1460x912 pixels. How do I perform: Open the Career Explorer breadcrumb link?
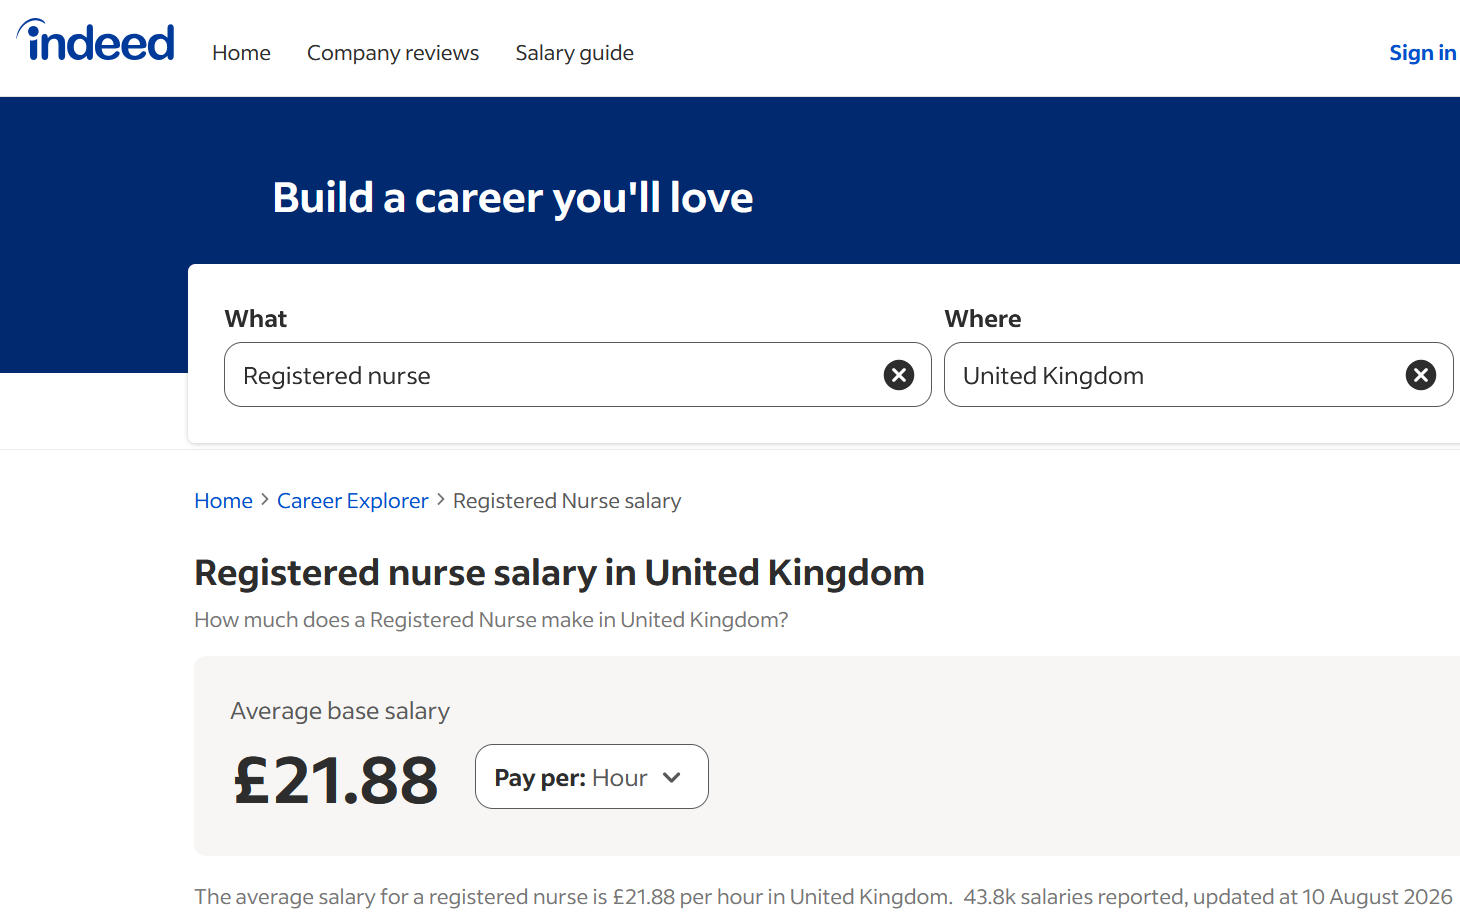click(352, 501)
